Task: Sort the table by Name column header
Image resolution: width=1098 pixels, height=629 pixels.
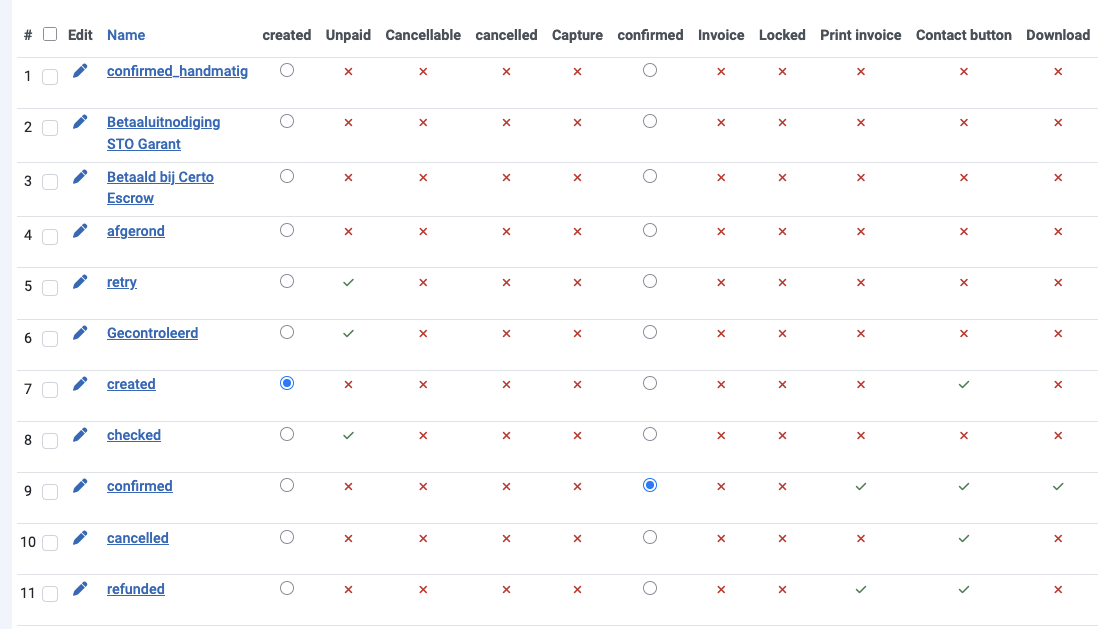Action: pyautogui.click(x=126, y=35)
